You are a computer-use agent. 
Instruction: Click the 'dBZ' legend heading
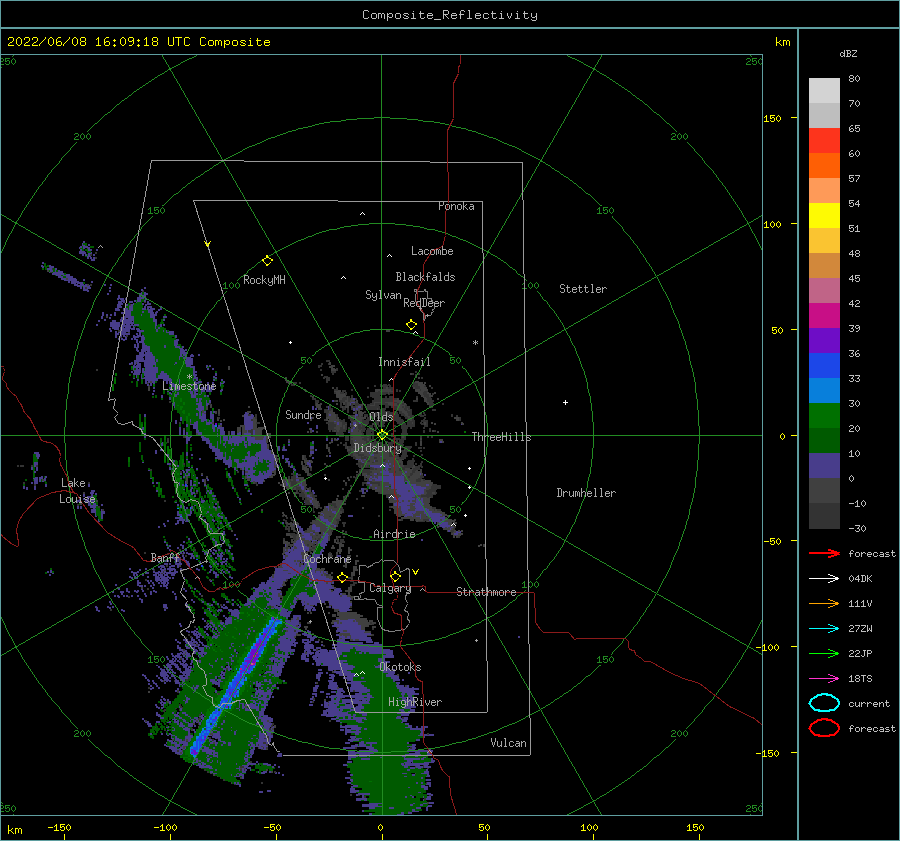(x=848, y=53)
